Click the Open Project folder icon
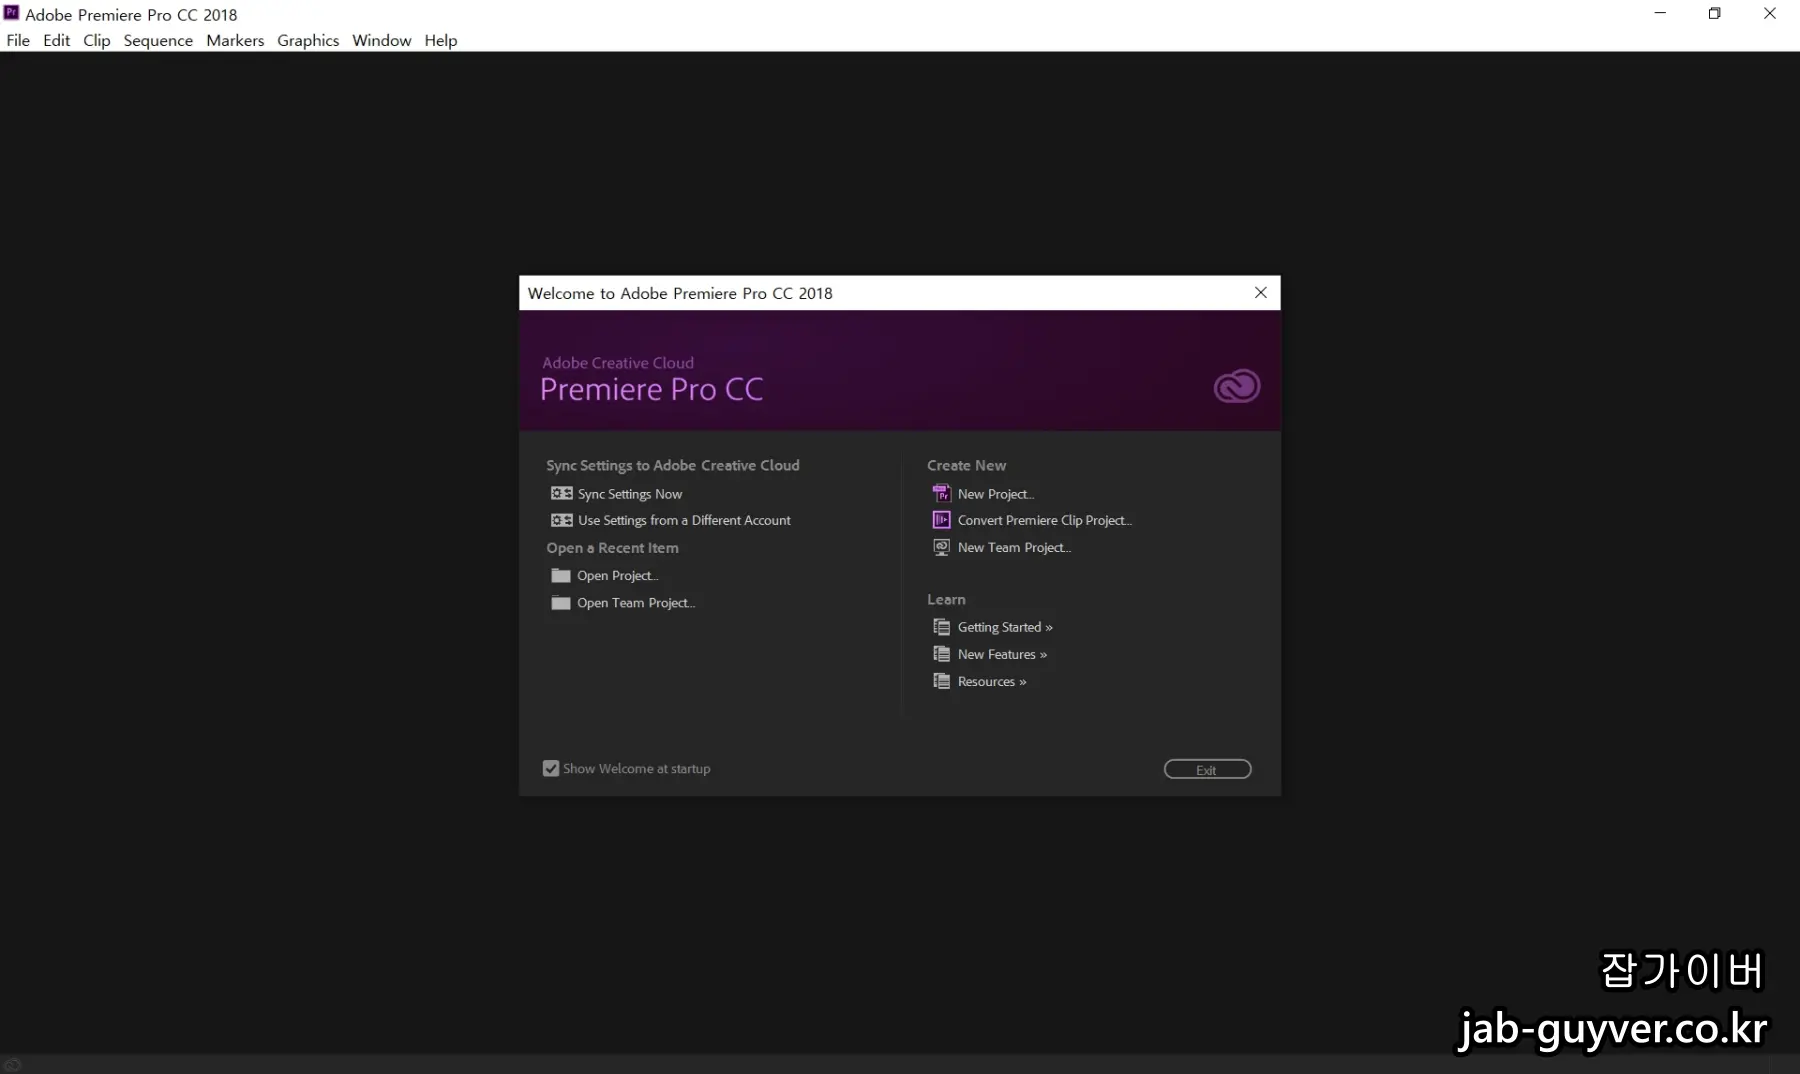Screen dimensions: 1800x1074 coord(561,576)
